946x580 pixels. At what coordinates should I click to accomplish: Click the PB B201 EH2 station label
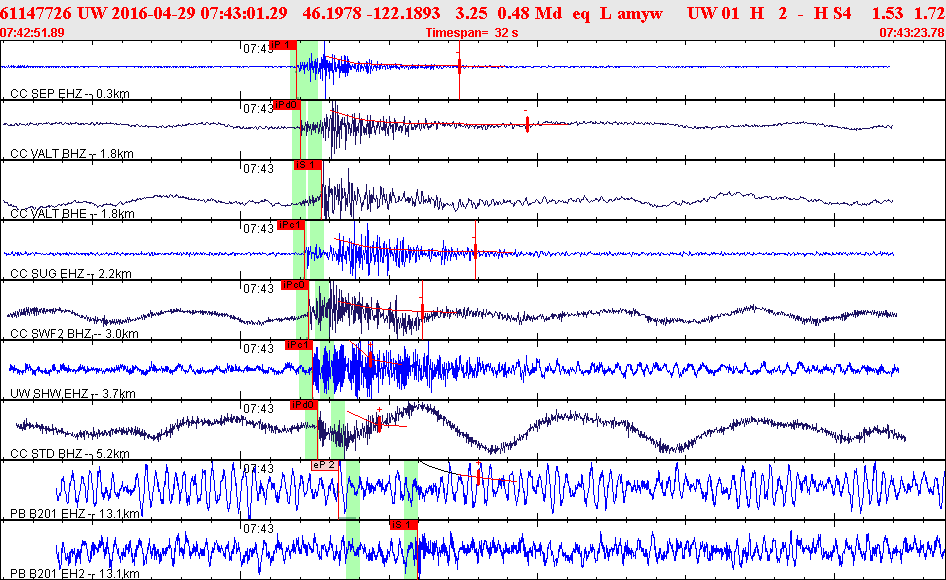[x=75, y=573]
